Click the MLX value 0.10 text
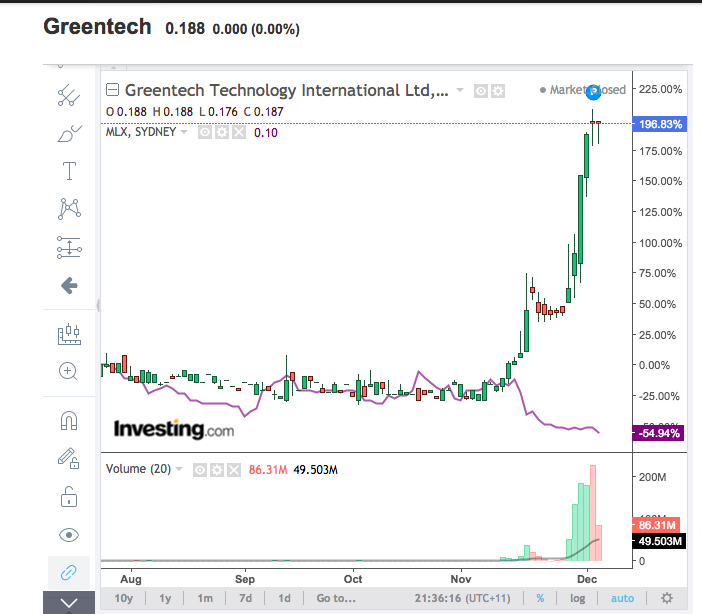 point(265,133)
